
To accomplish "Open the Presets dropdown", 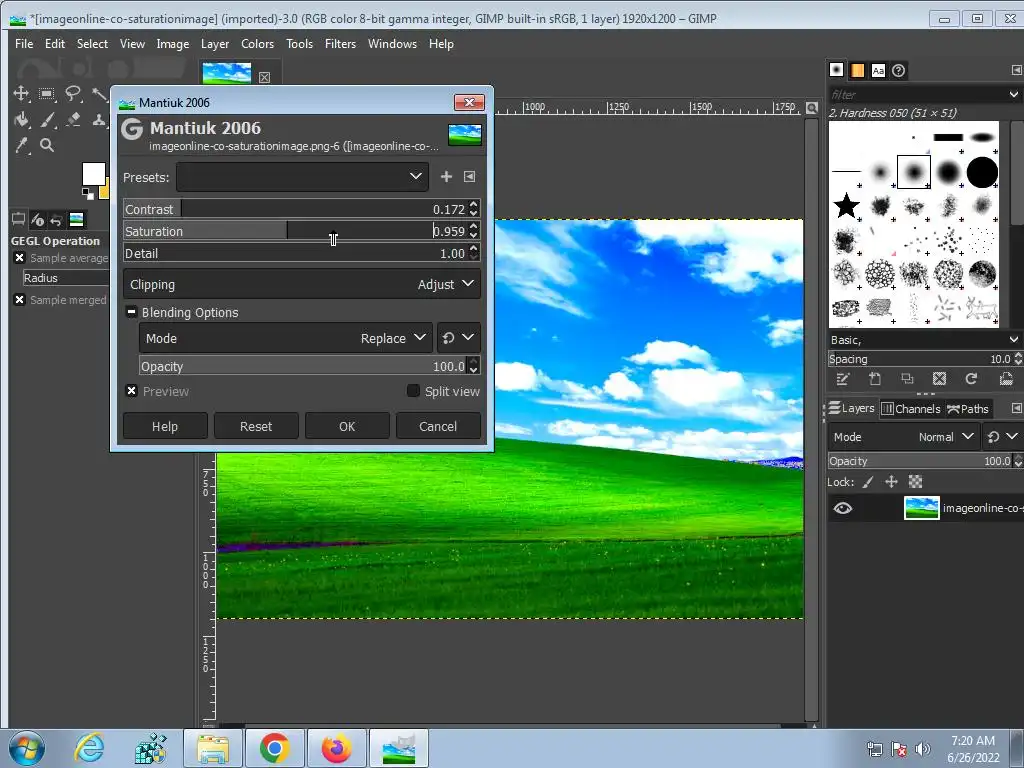I will coord(302,177).
